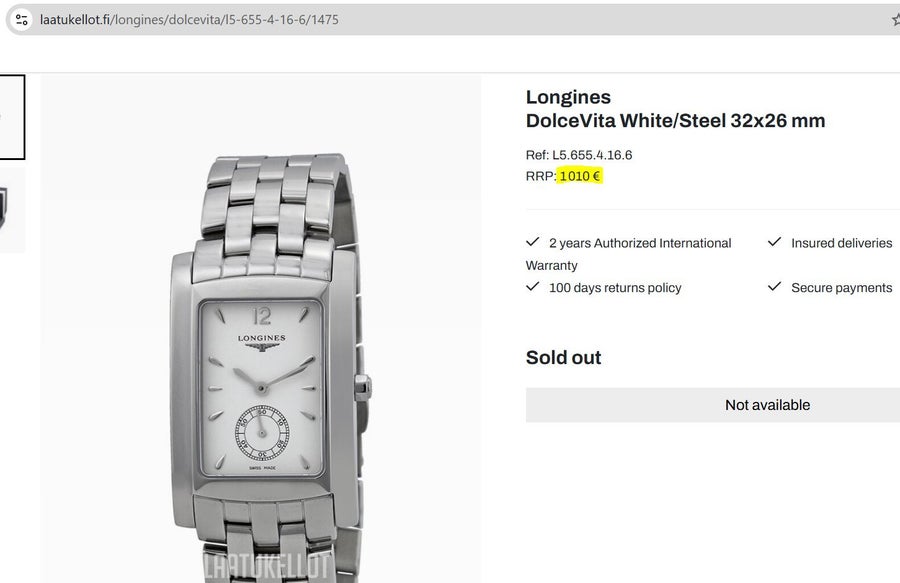Click the Sold out label
The image size is (900, 583).
[563, 357]
